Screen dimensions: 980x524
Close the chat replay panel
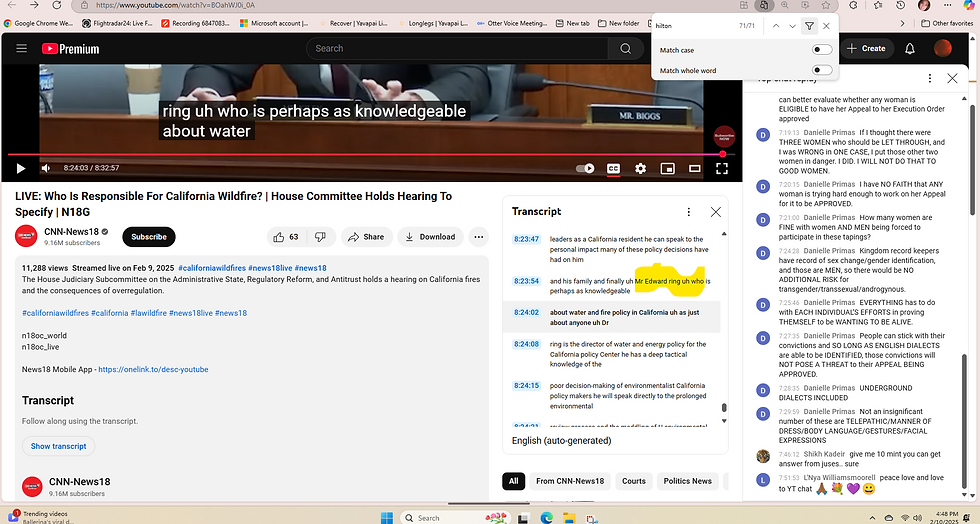(x=952, y=78)
